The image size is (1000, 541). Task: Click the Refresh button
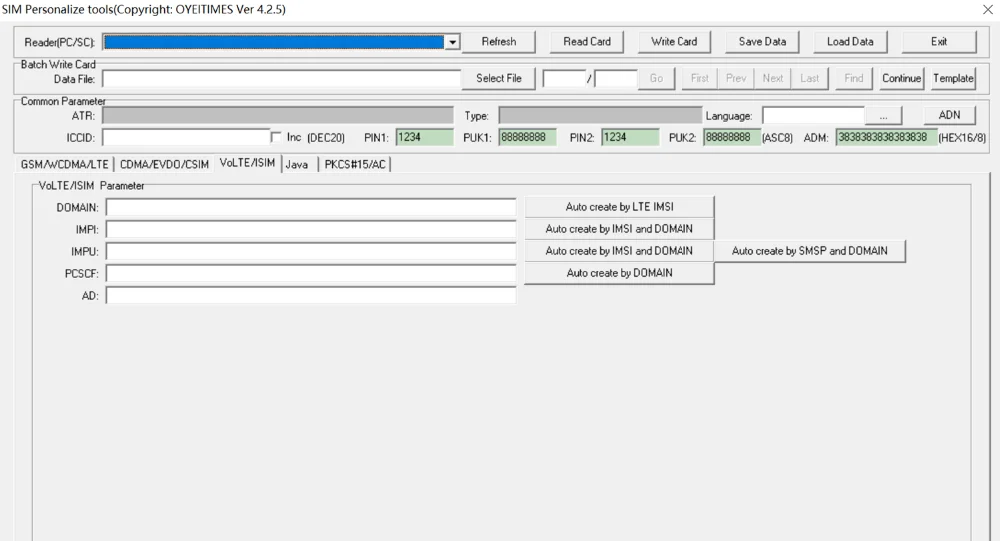coord(499,41)
